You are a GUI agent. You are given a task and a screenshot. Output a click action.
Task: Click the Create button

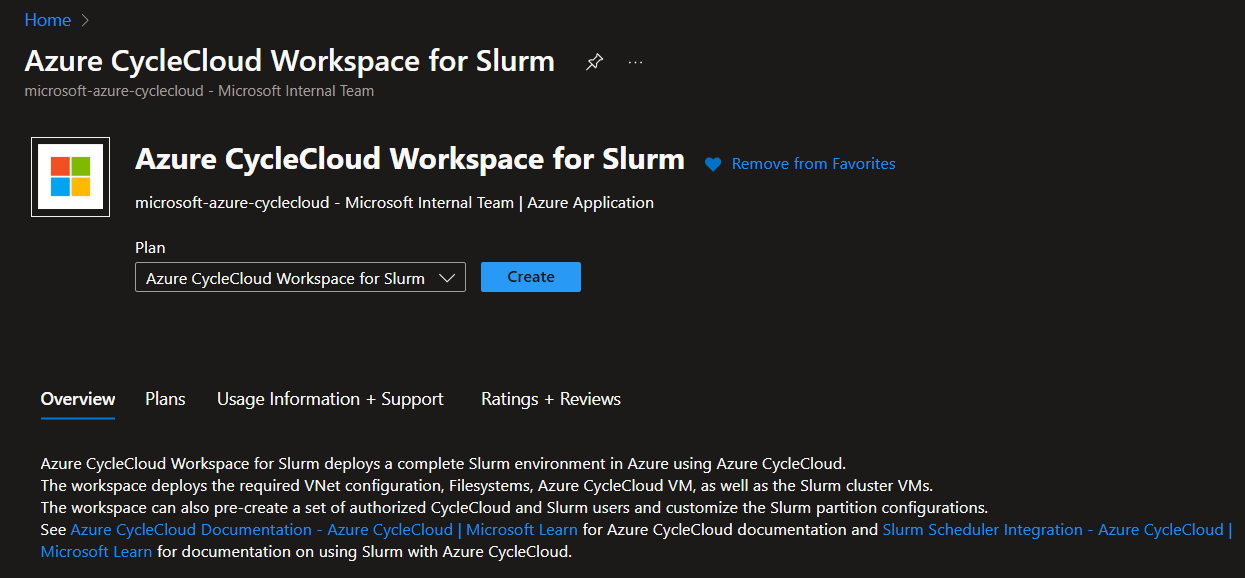coord(530,277)
